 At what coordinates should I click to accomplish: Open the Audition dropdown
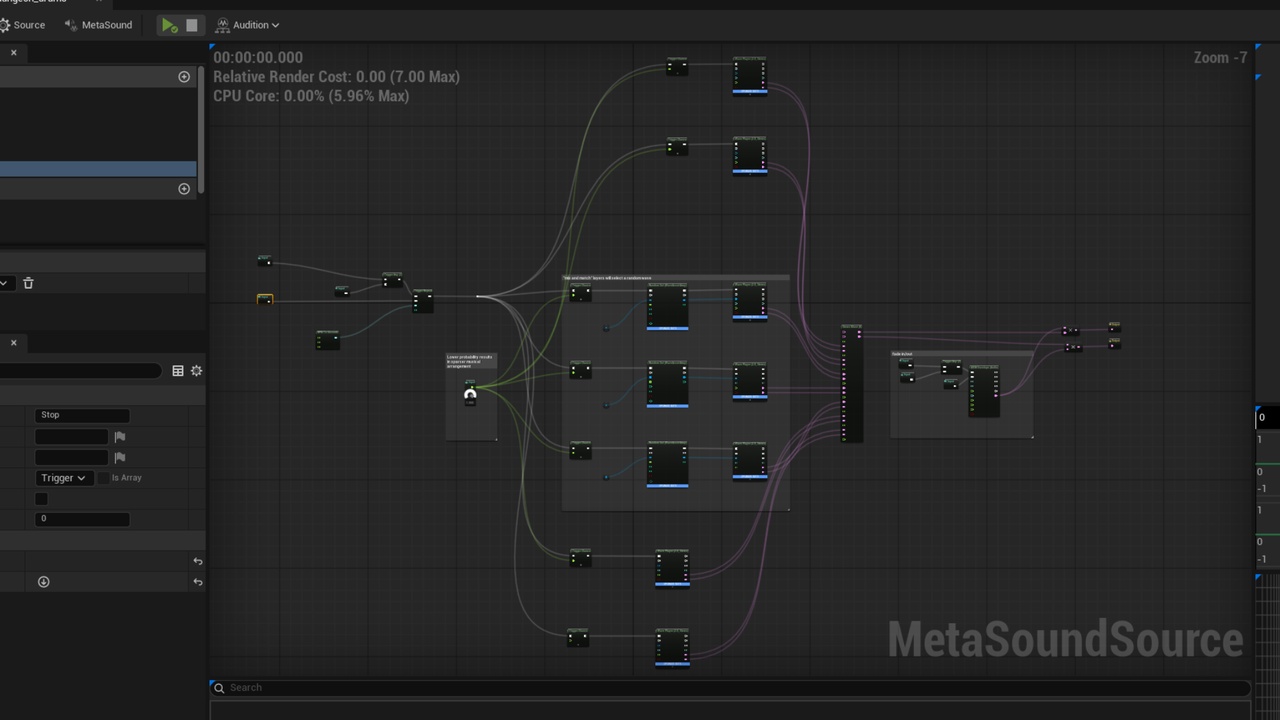[247, 25]
